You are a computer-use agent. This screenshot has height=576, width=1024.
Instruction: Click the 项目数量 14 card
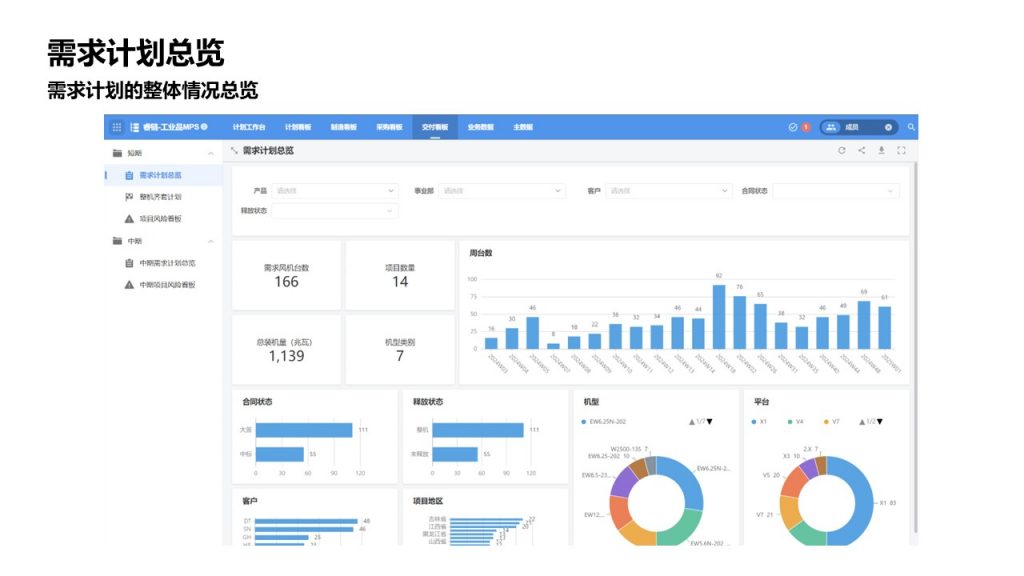400,276
